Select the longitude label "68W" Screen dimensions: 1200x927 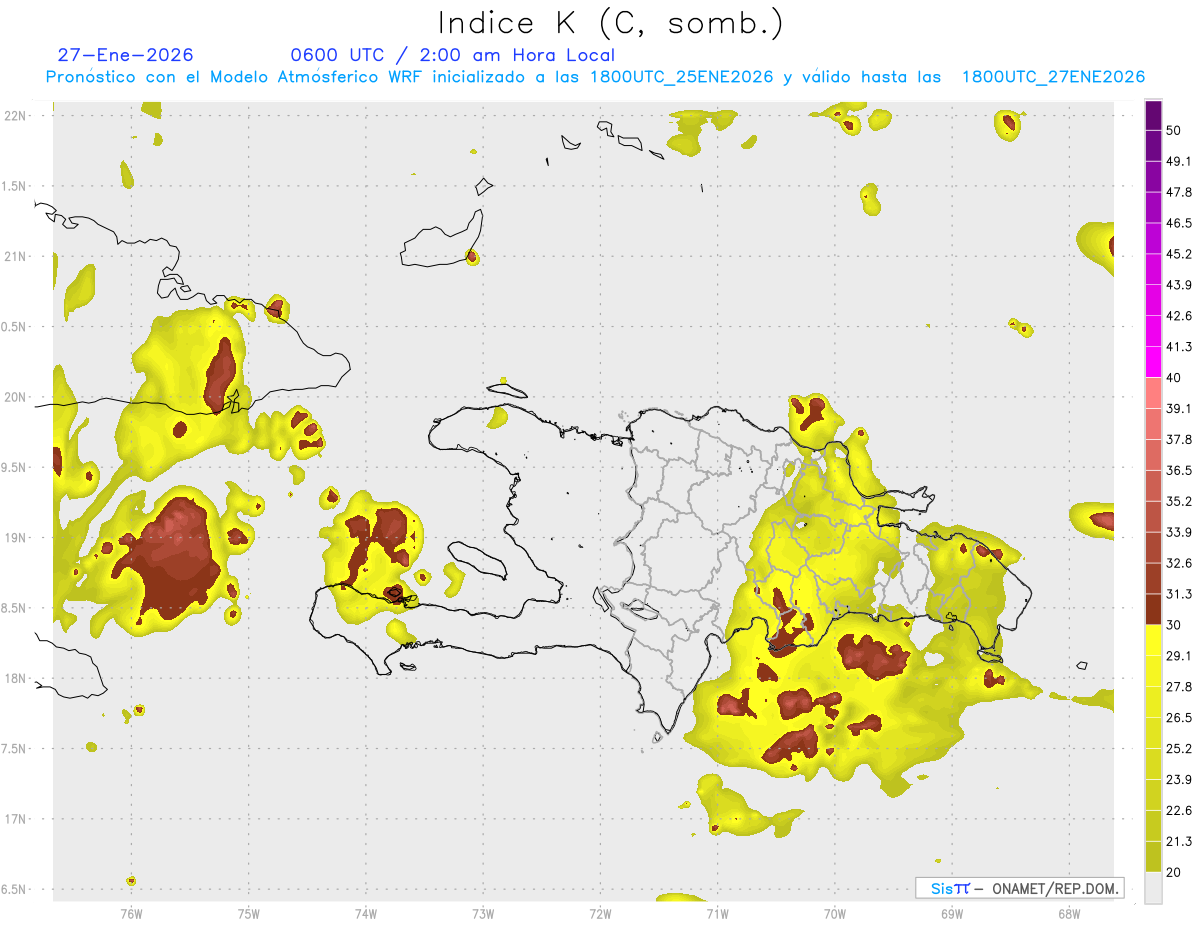(1069, 914)
